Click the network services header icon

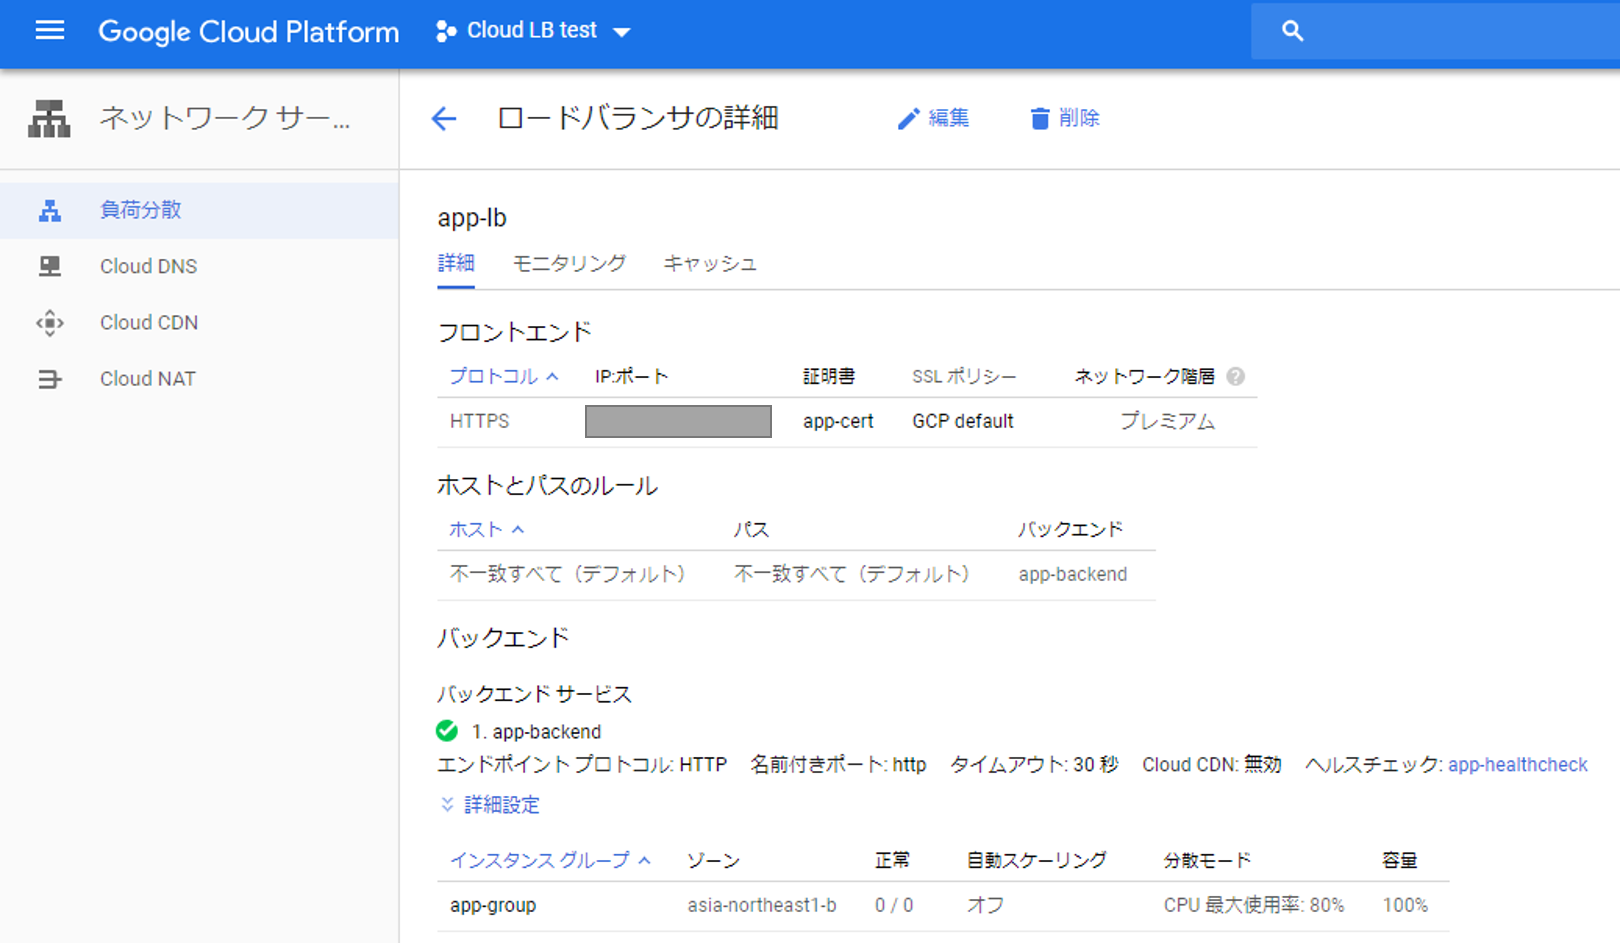click(x=49, y=118)
